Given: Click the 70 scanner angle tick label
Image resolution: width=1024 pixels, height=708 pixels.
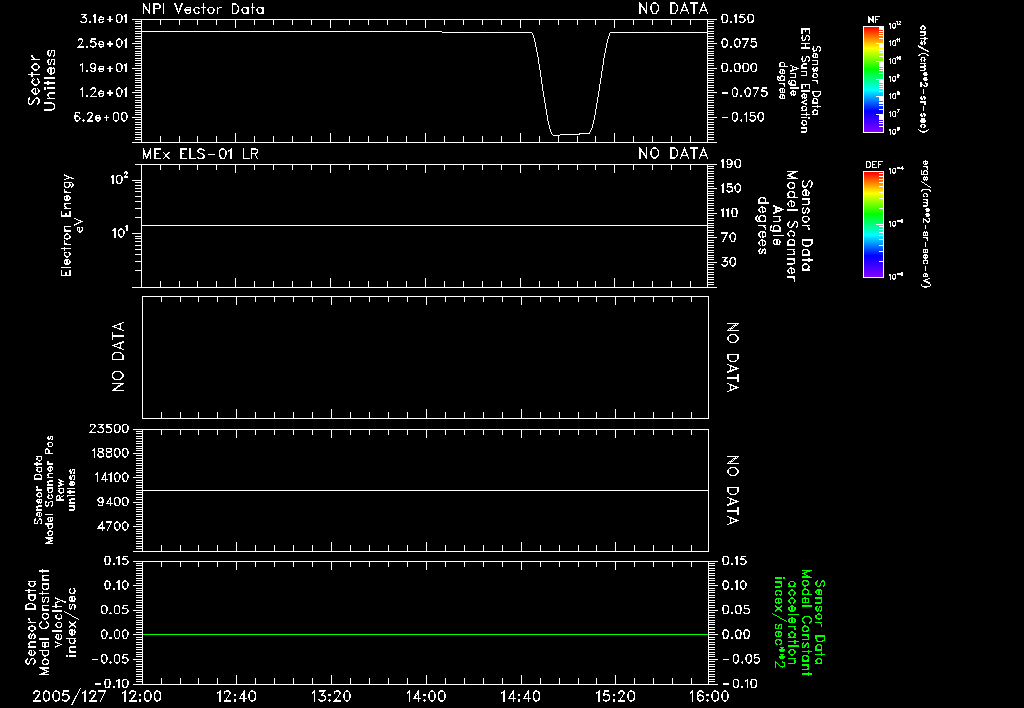Looking at the screenshot, I should (x=728, y=237).
